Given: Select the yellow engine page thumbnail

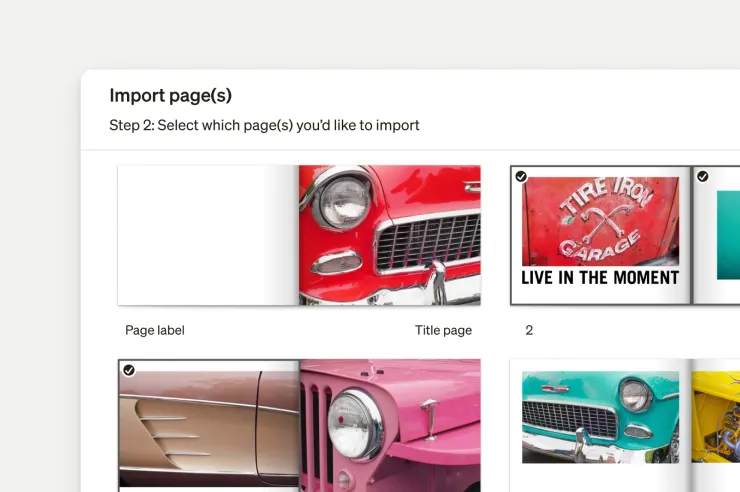Looking at the screenshot, I should point(715,425).
